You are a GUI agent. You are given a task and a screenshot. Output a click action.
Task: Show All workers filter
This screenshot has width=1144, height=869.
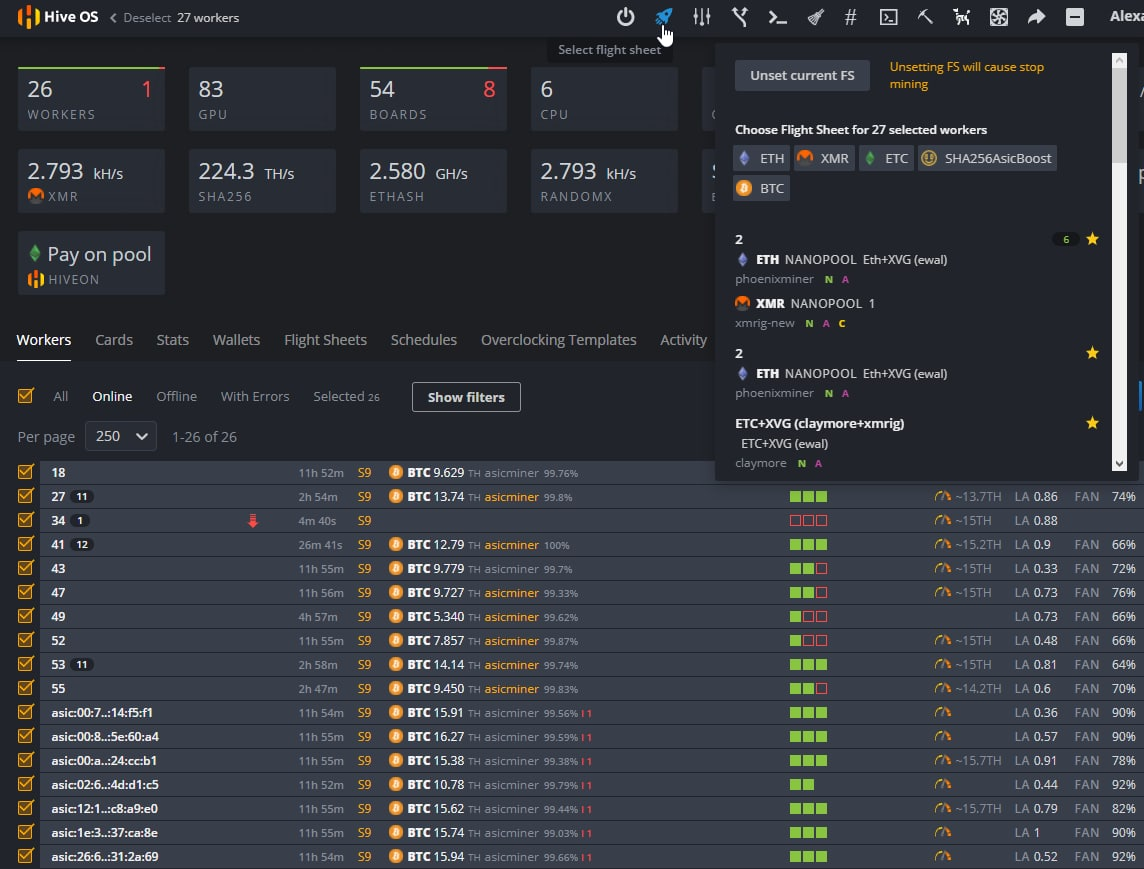pos(61,396)
